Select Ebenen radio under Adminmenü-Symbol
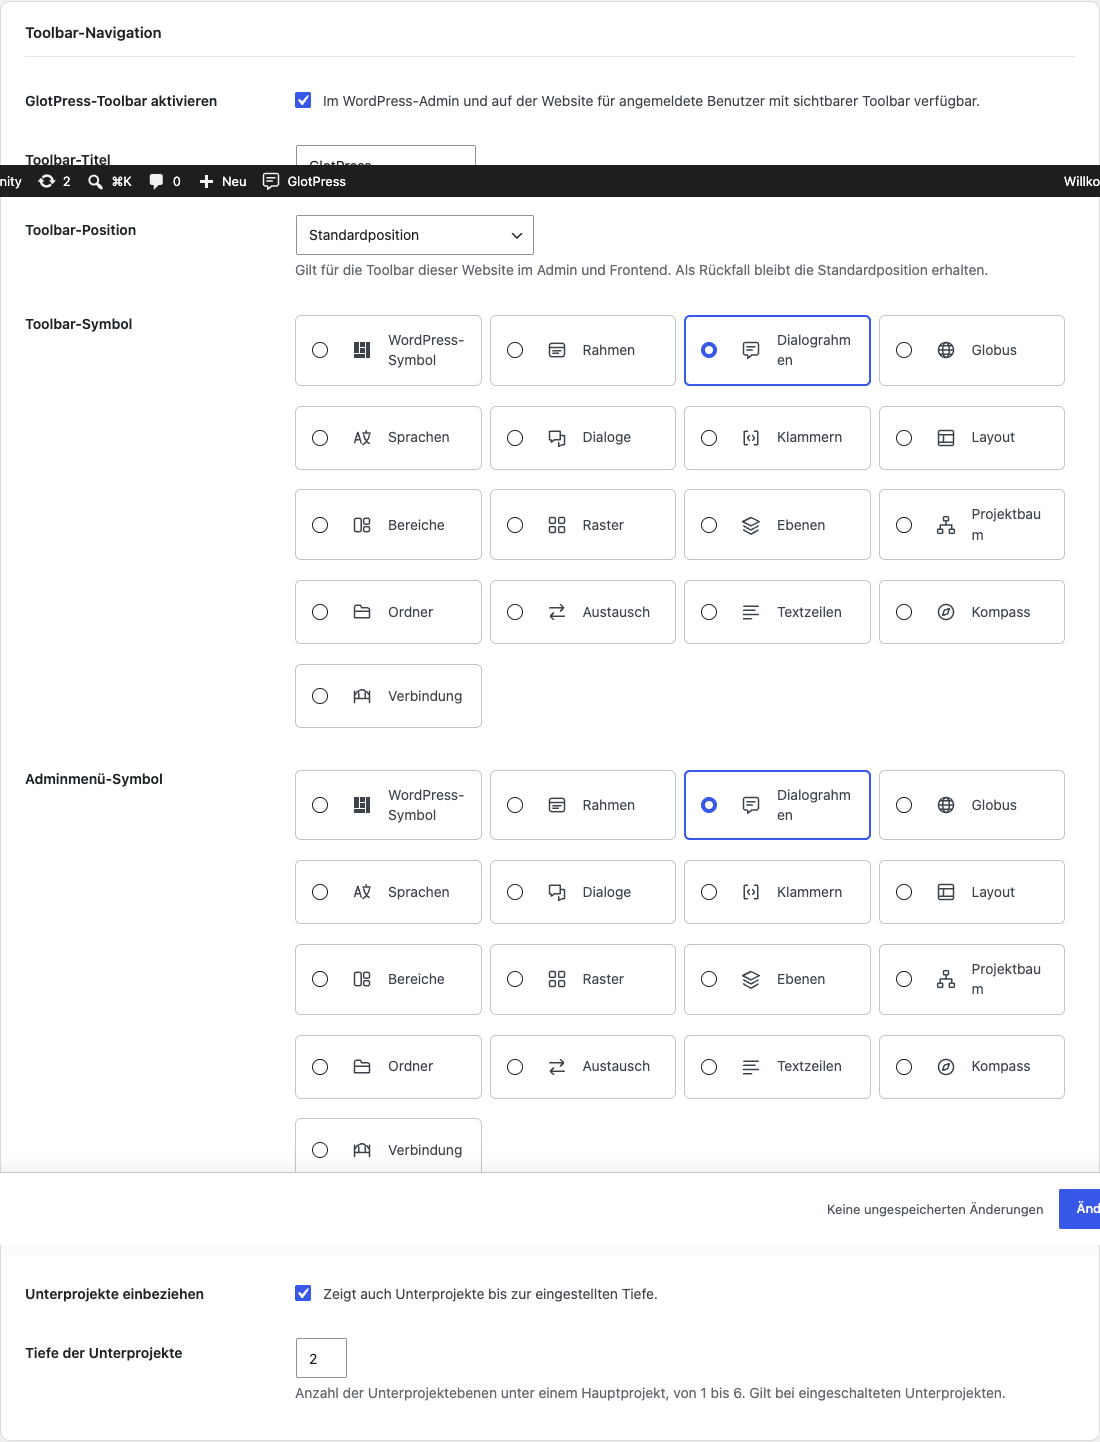This screenshot has width=1100, height=1442. 709,979
